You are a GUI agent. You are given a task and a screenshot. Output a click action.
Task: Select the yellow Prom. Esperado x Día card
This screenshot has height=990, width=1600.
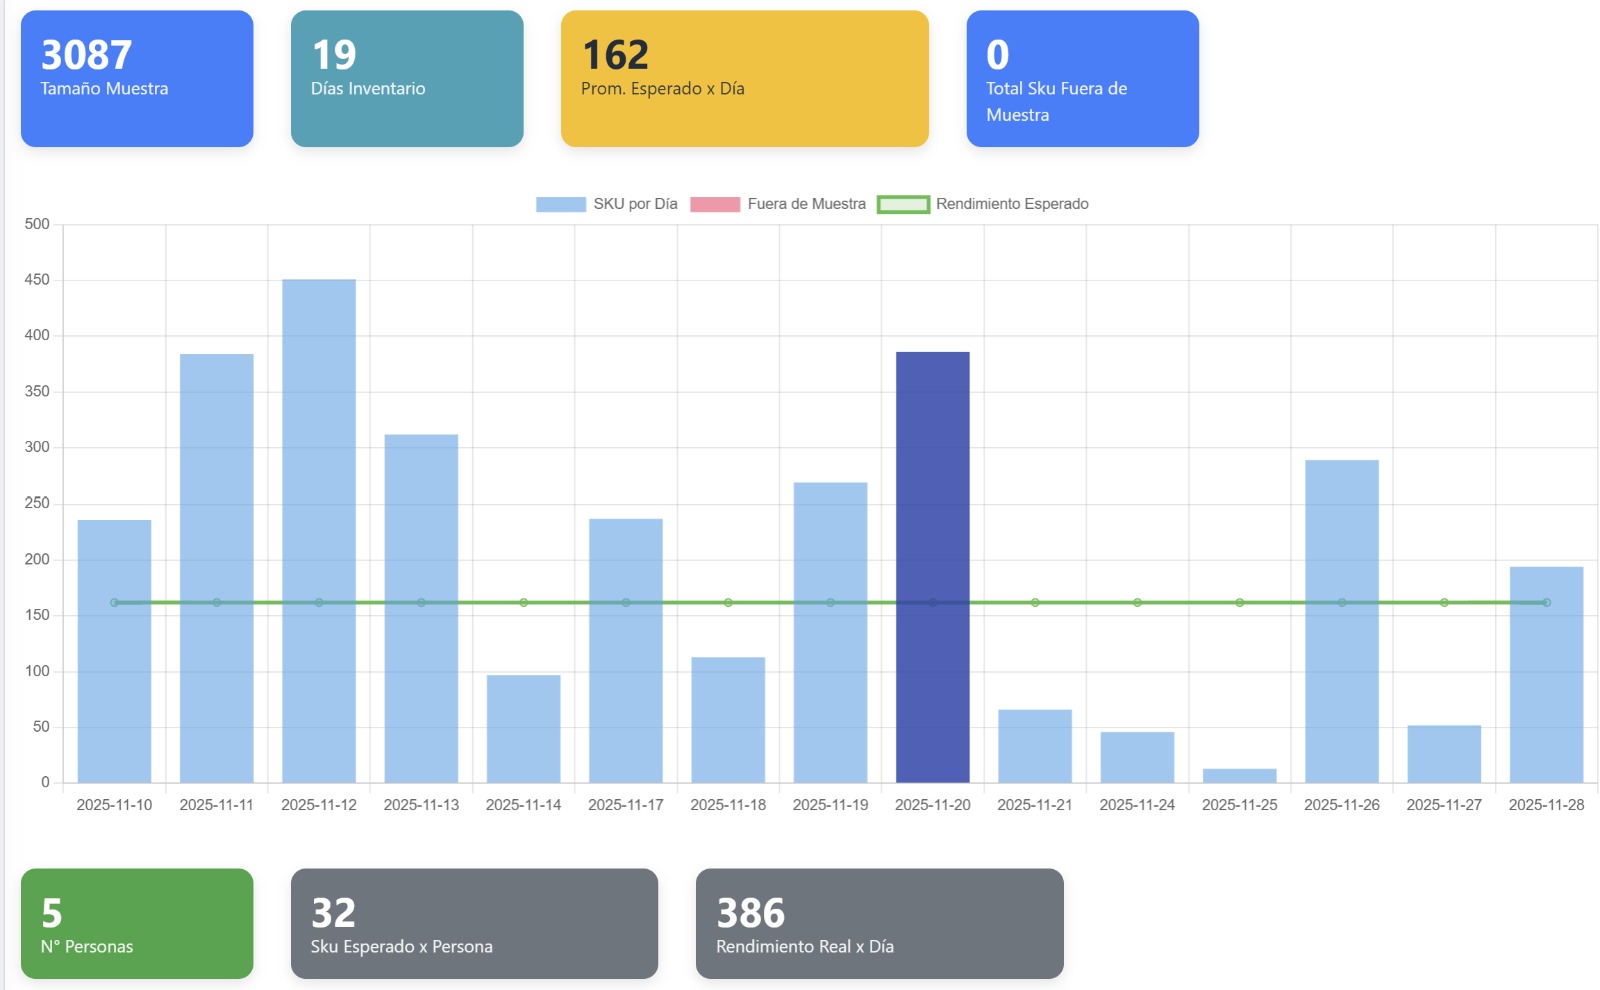pos(744,79)
